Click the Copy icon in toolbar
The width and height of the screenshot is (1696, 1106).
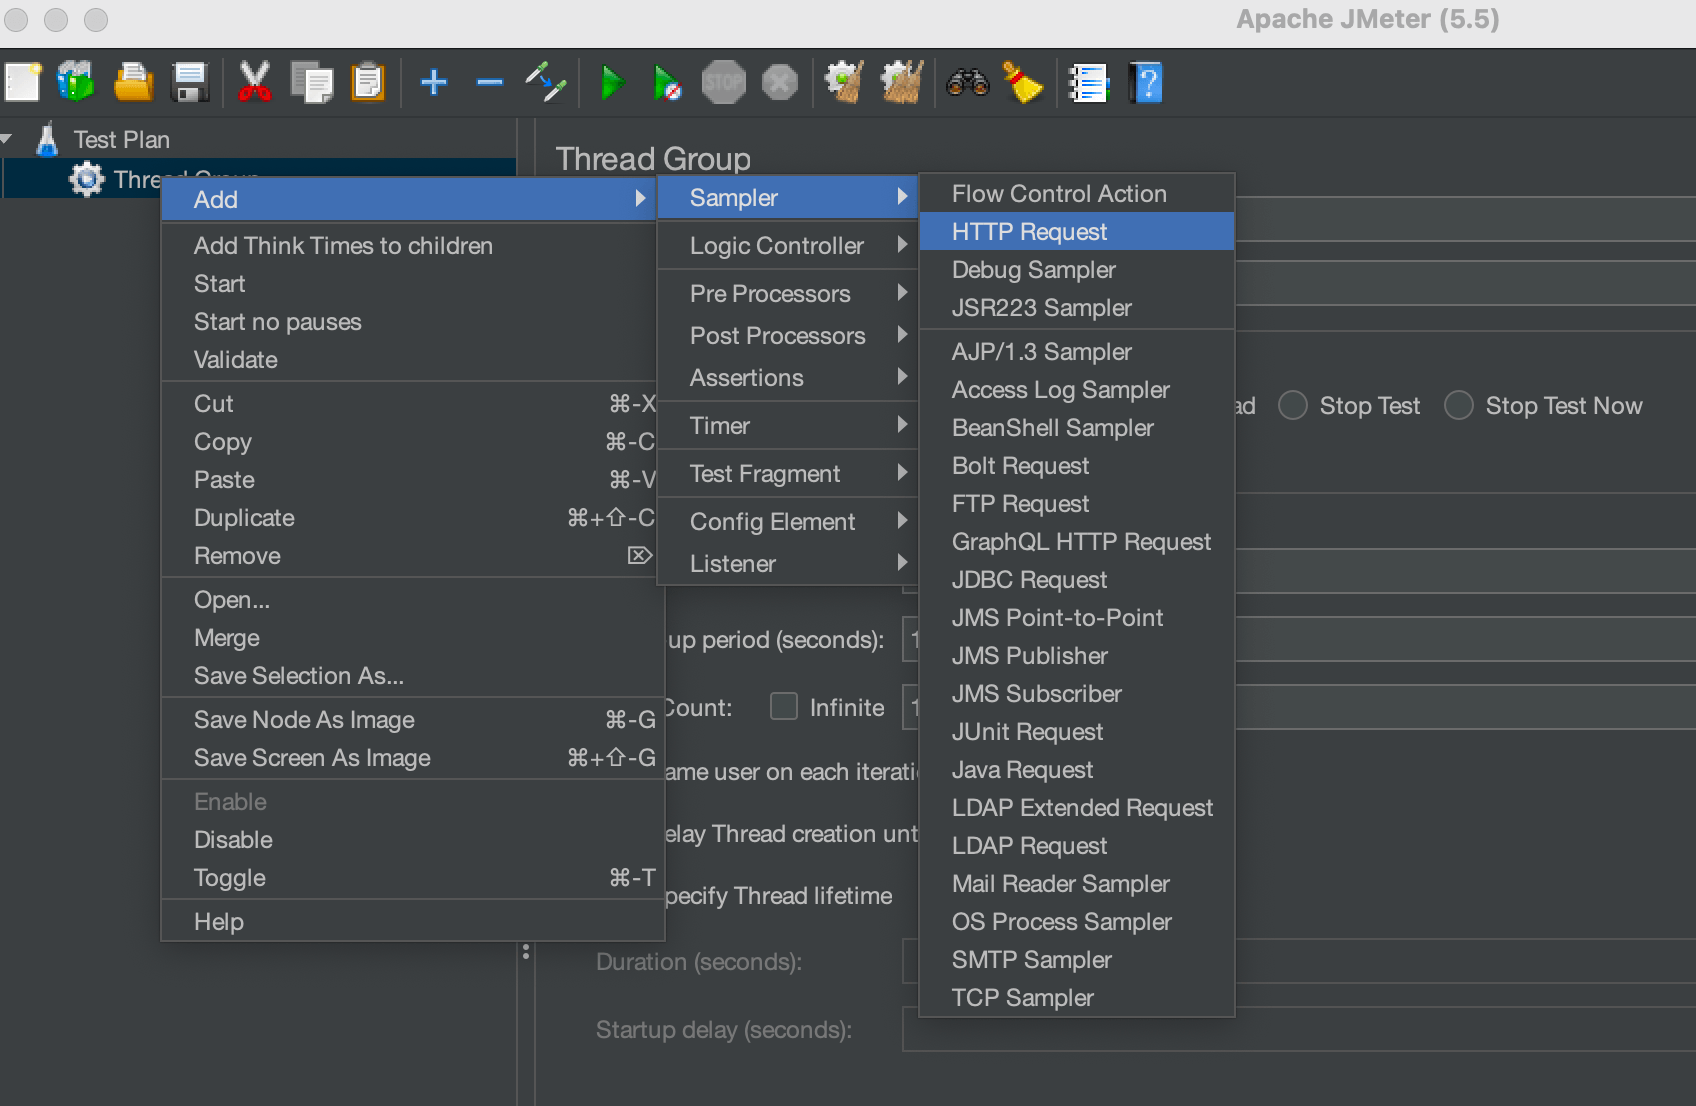[x=311, y=82]
